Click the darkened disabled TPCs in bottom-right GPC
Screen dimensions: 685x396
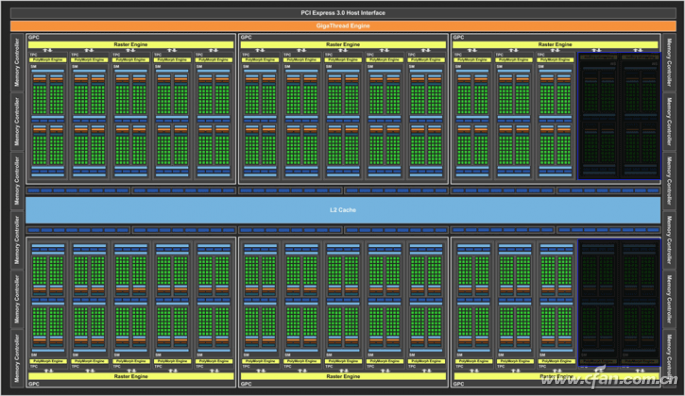pos(619,302)
